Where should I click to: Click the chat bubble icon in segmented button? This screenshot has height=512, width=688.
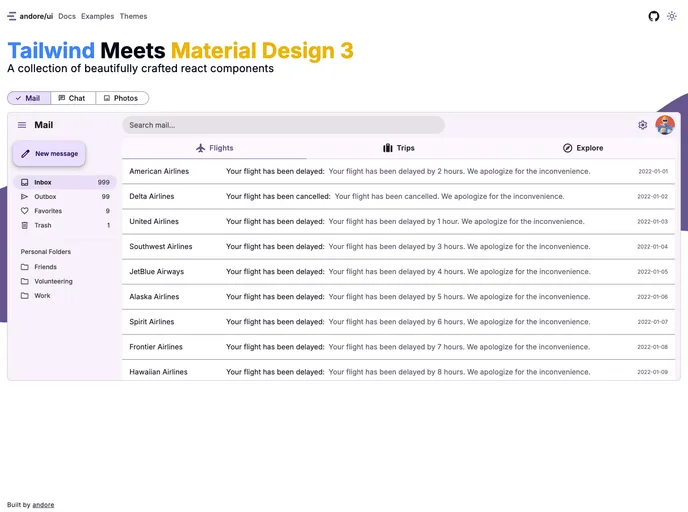coord(61,98)
